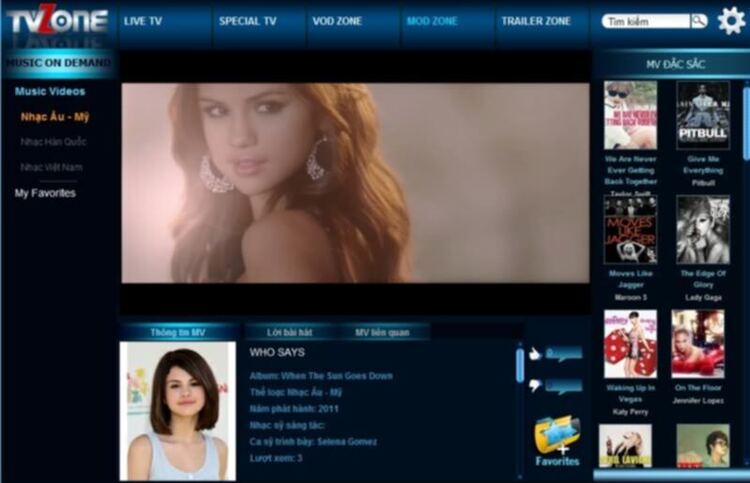Open the MOD ZONE menu
The image size is (750, 483).
[432, 21]
